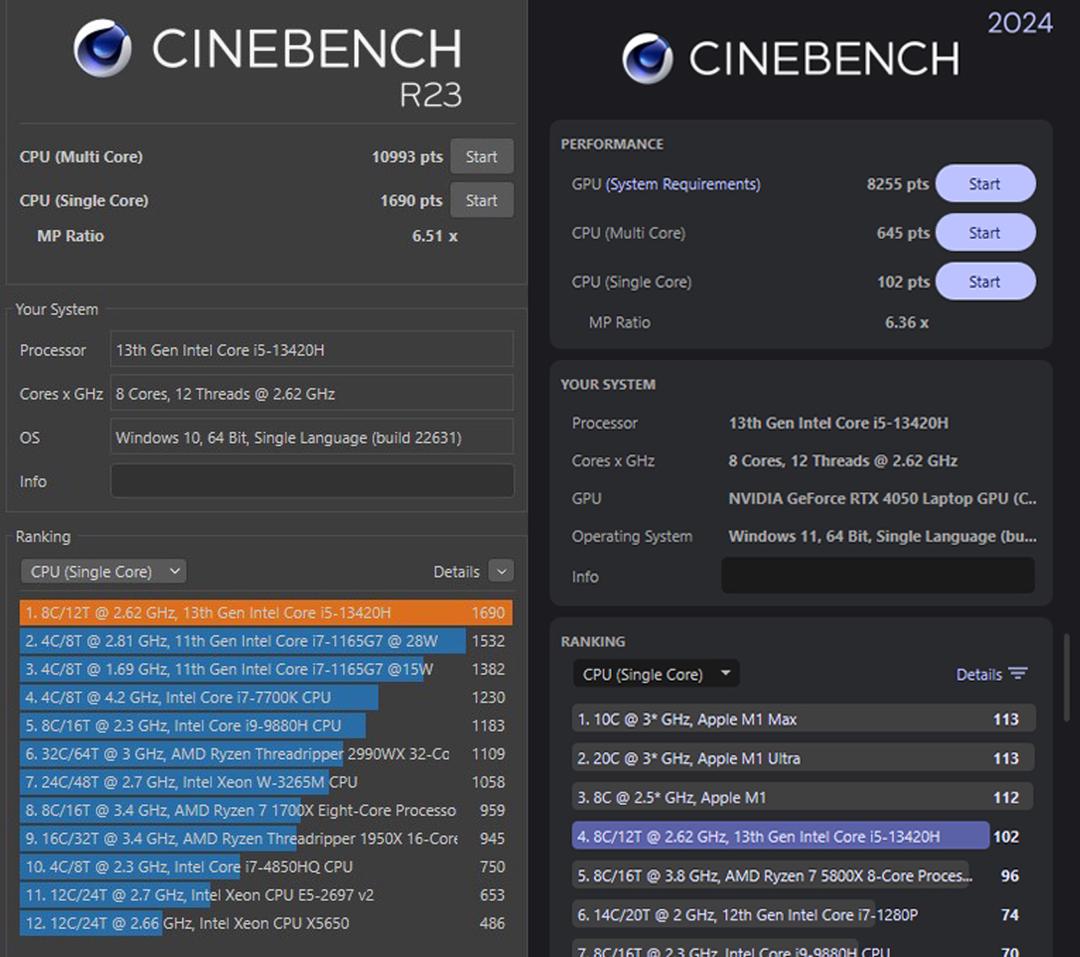Select the Core i7-7700K ranking entry

tap(199, 697)
